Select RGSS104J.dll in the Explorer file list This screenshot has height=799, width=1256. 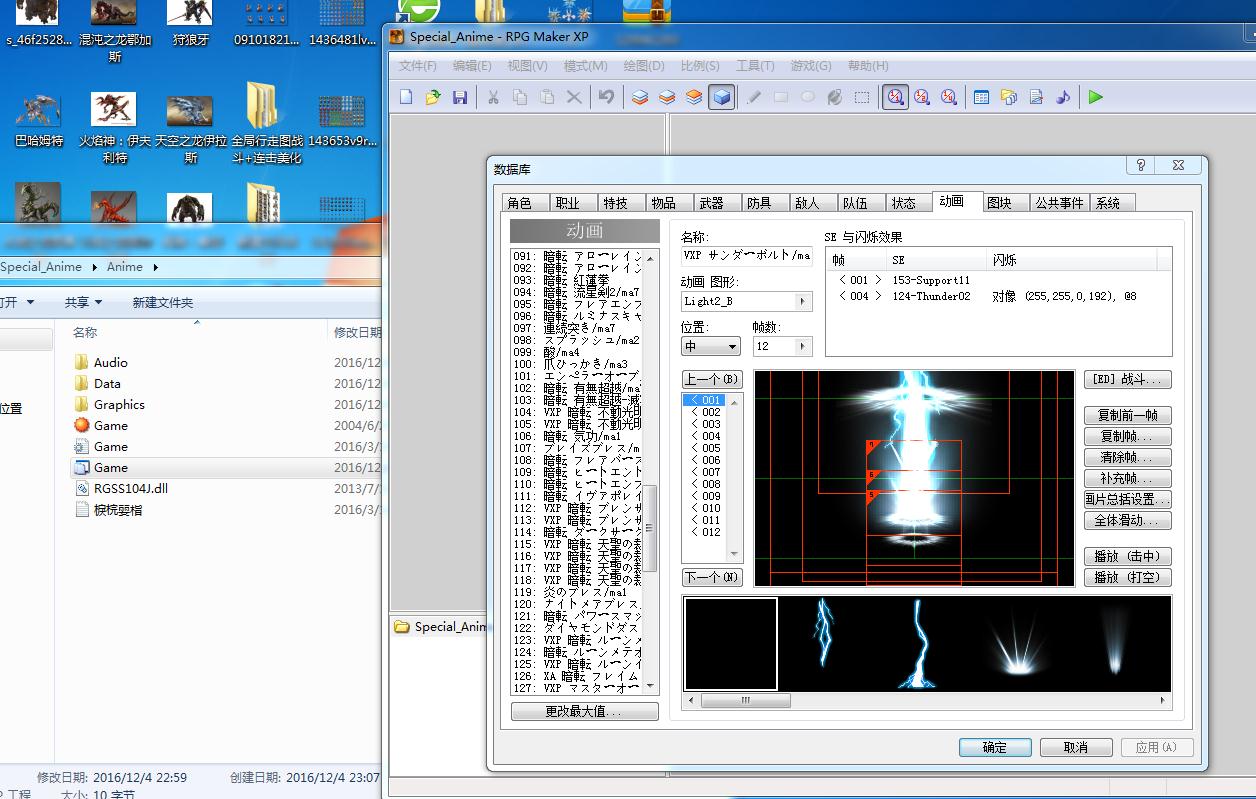[x=131, y=489]
